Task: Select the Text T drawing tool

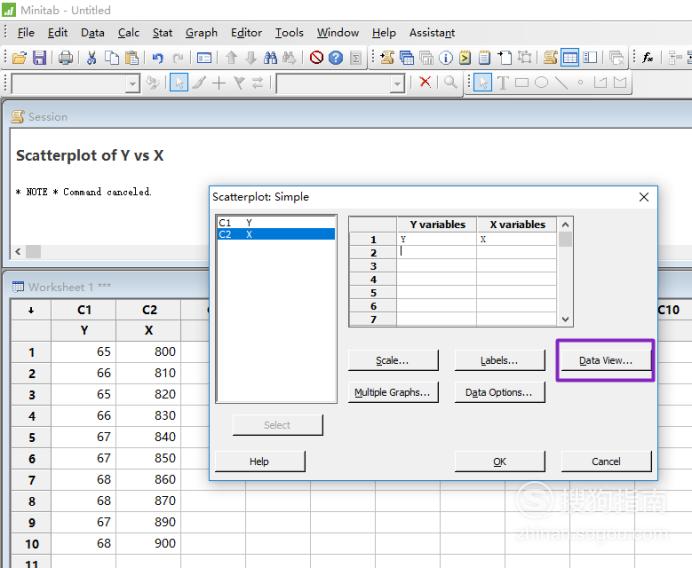Action: coord(502,83)
